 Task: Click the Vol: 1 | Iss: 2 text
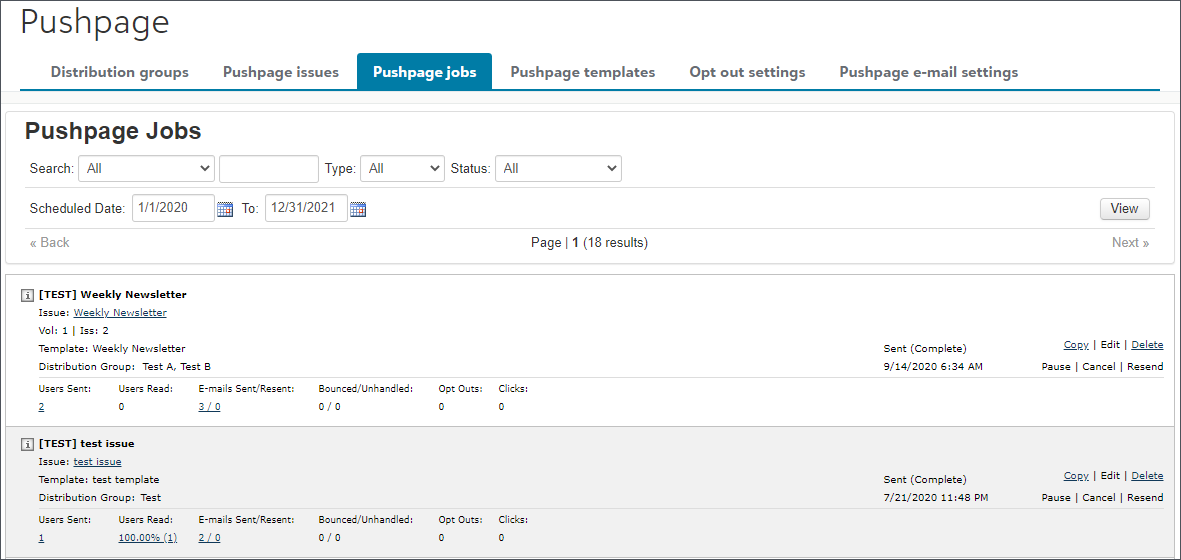click(74, 330)
